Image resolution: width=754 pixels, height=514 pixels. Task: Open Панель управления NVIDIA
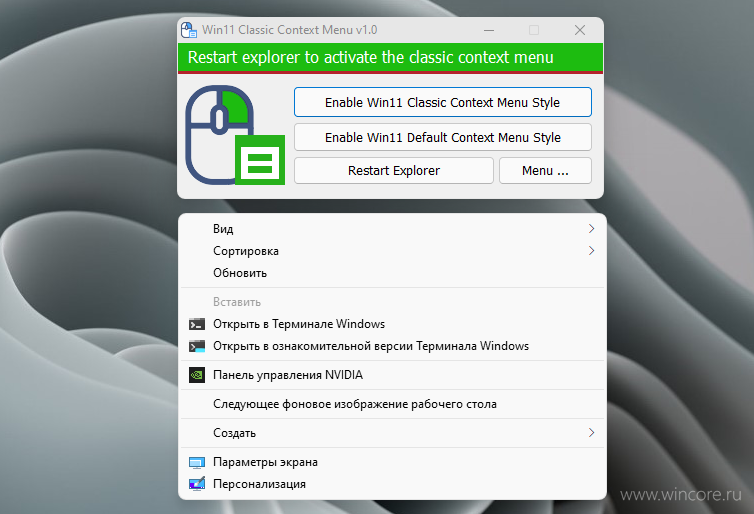point(392,375)
